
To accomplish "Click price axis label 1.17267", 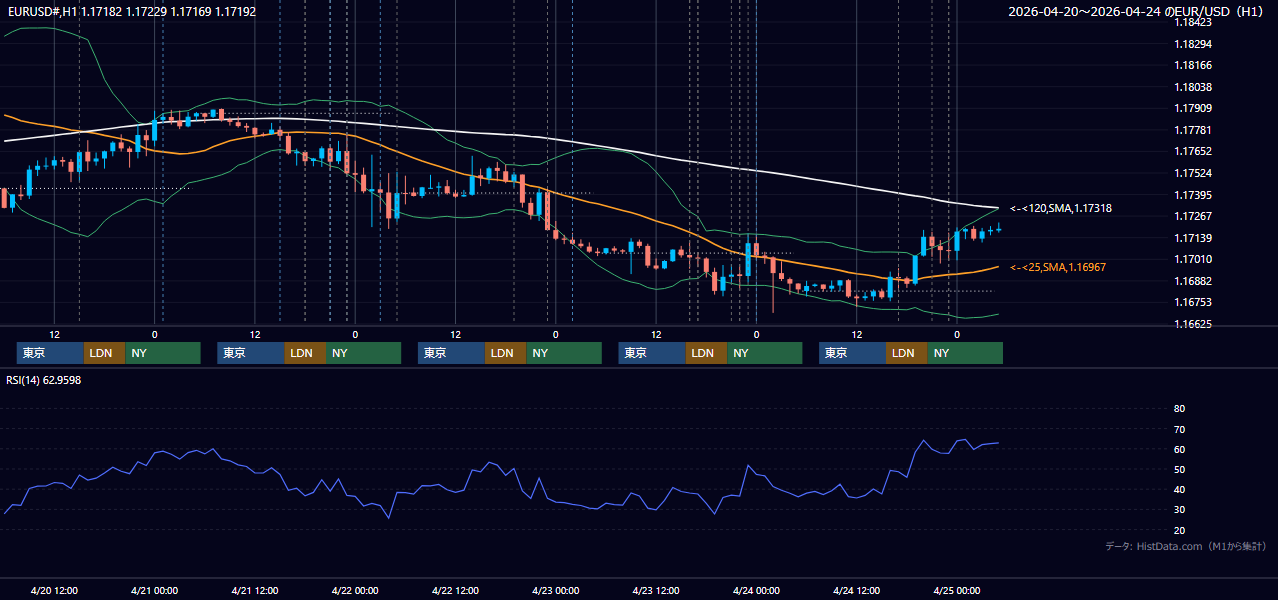I will click(1194, 216).
